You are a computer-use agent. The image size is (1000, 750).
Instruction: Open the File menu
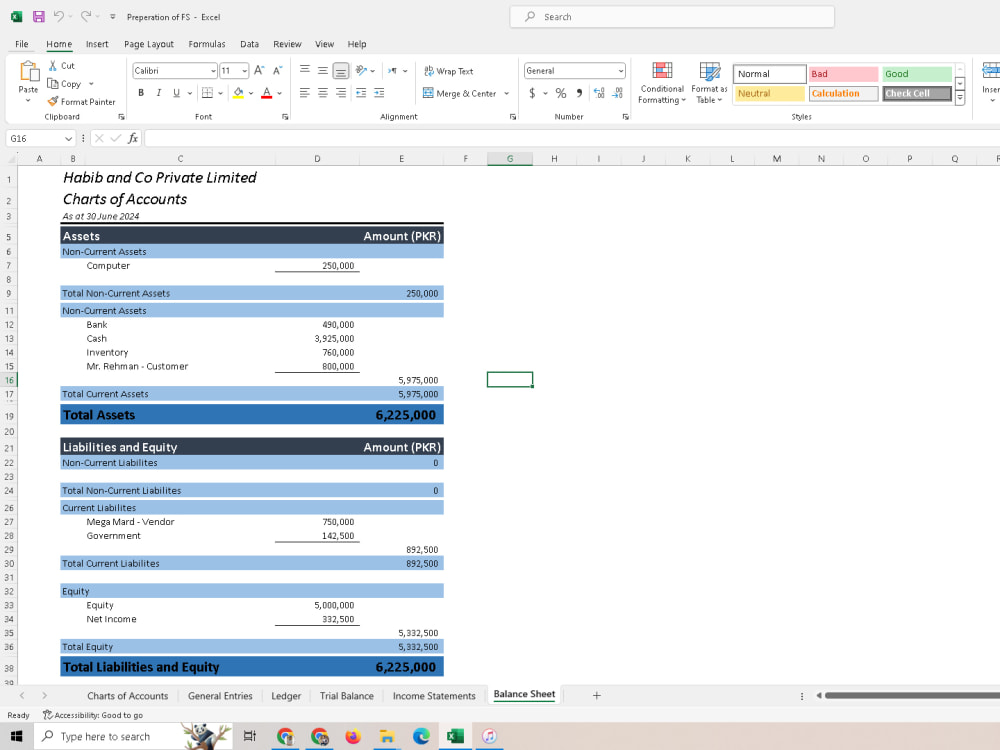coord(22,44)
